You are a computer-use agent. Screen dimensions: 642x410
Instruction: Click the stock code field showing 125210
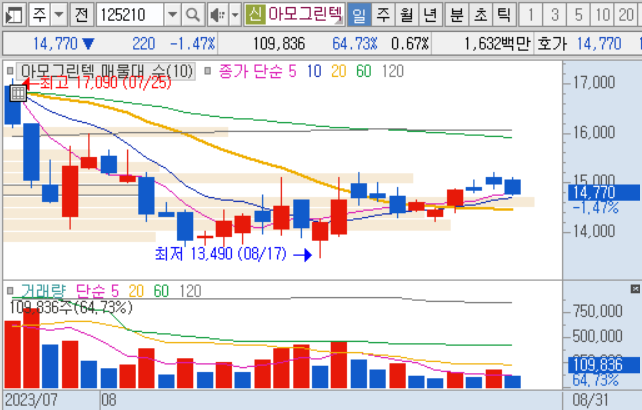pyautogui.click(x=130, y=15)
